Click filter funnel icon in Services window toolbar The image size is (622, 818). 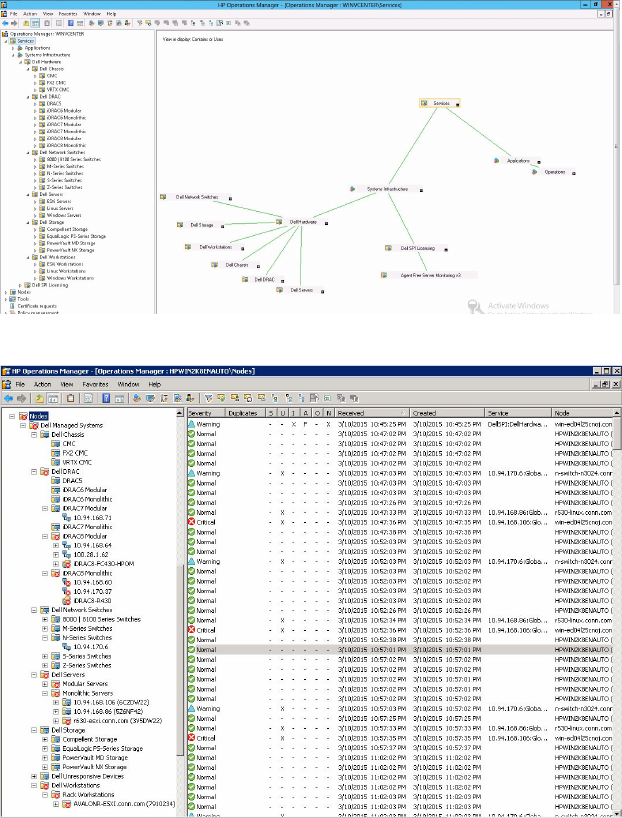(x=139, y=23)
